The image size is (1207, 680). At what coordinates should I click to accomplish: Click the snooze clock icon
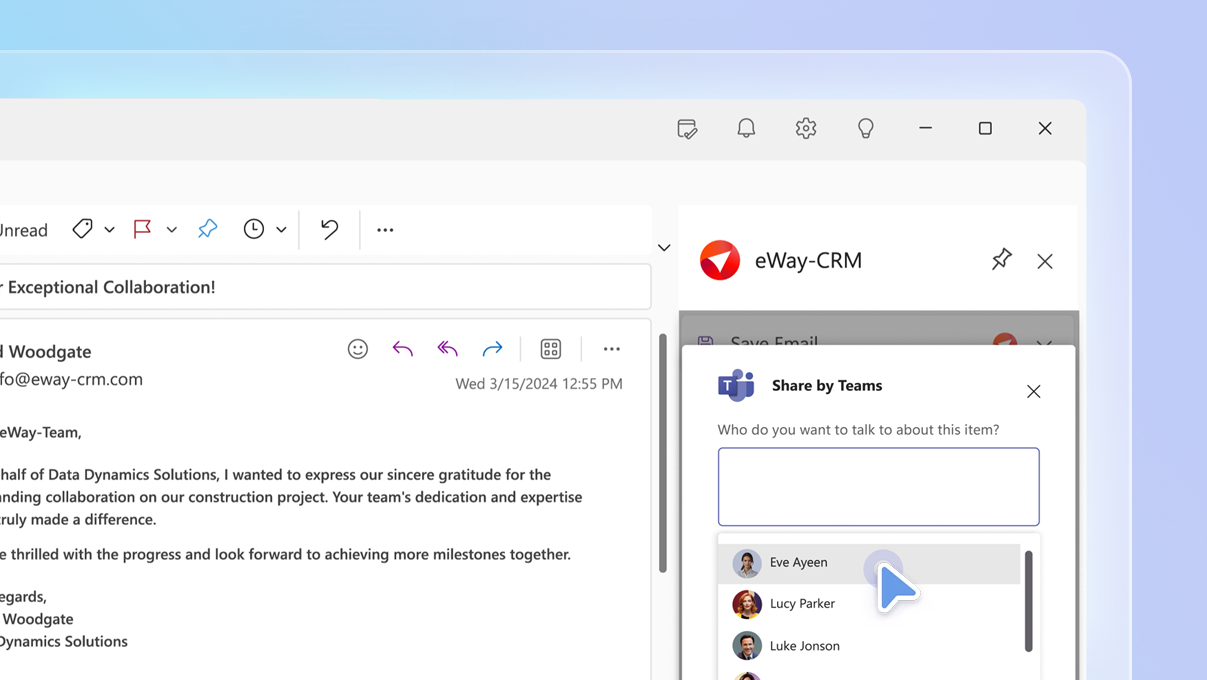pyautogui.click(x=254, y=229)
